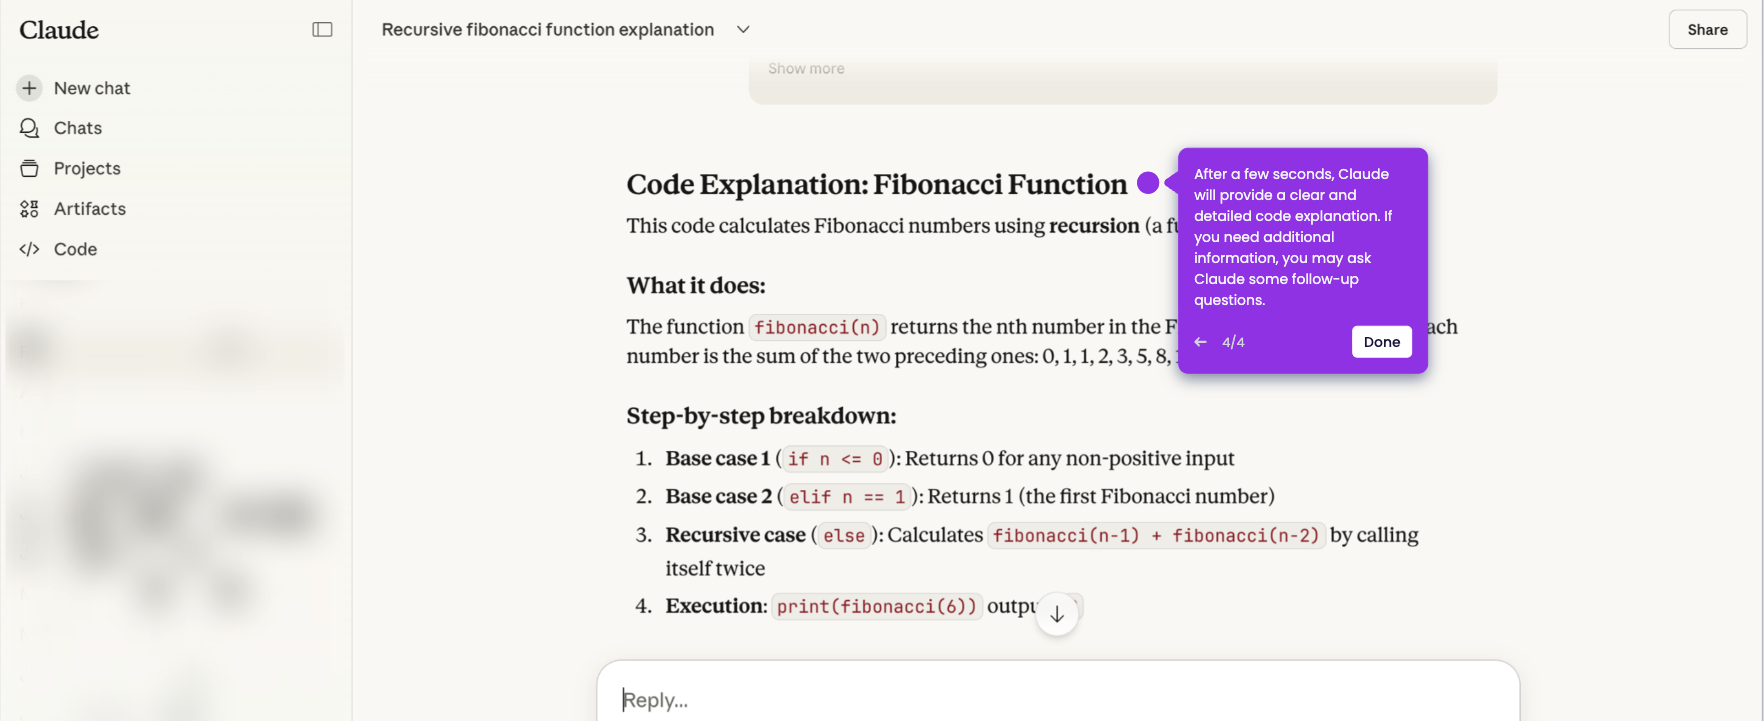Click the Projects folder icon

point(30,168)
